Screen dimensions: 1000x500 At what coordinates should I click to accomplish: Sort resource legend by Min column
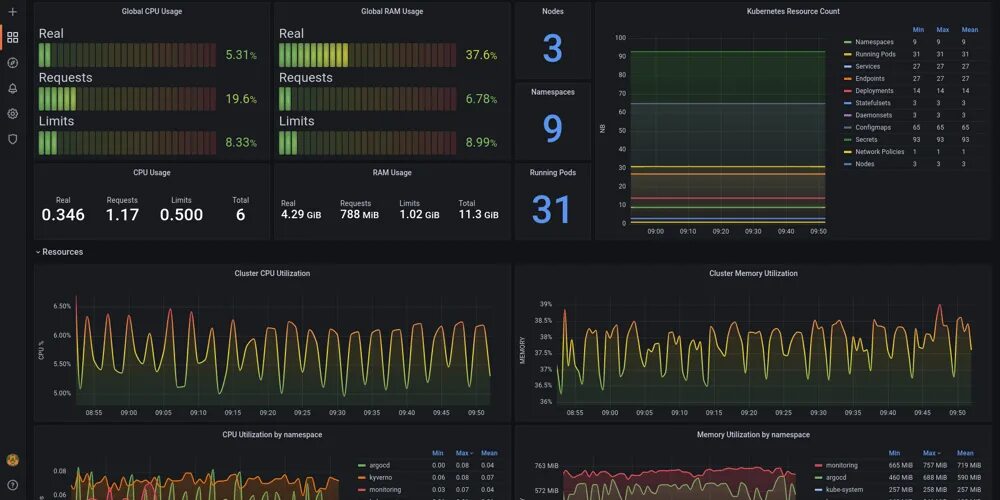pyautogui.click(x=918, y=30)
